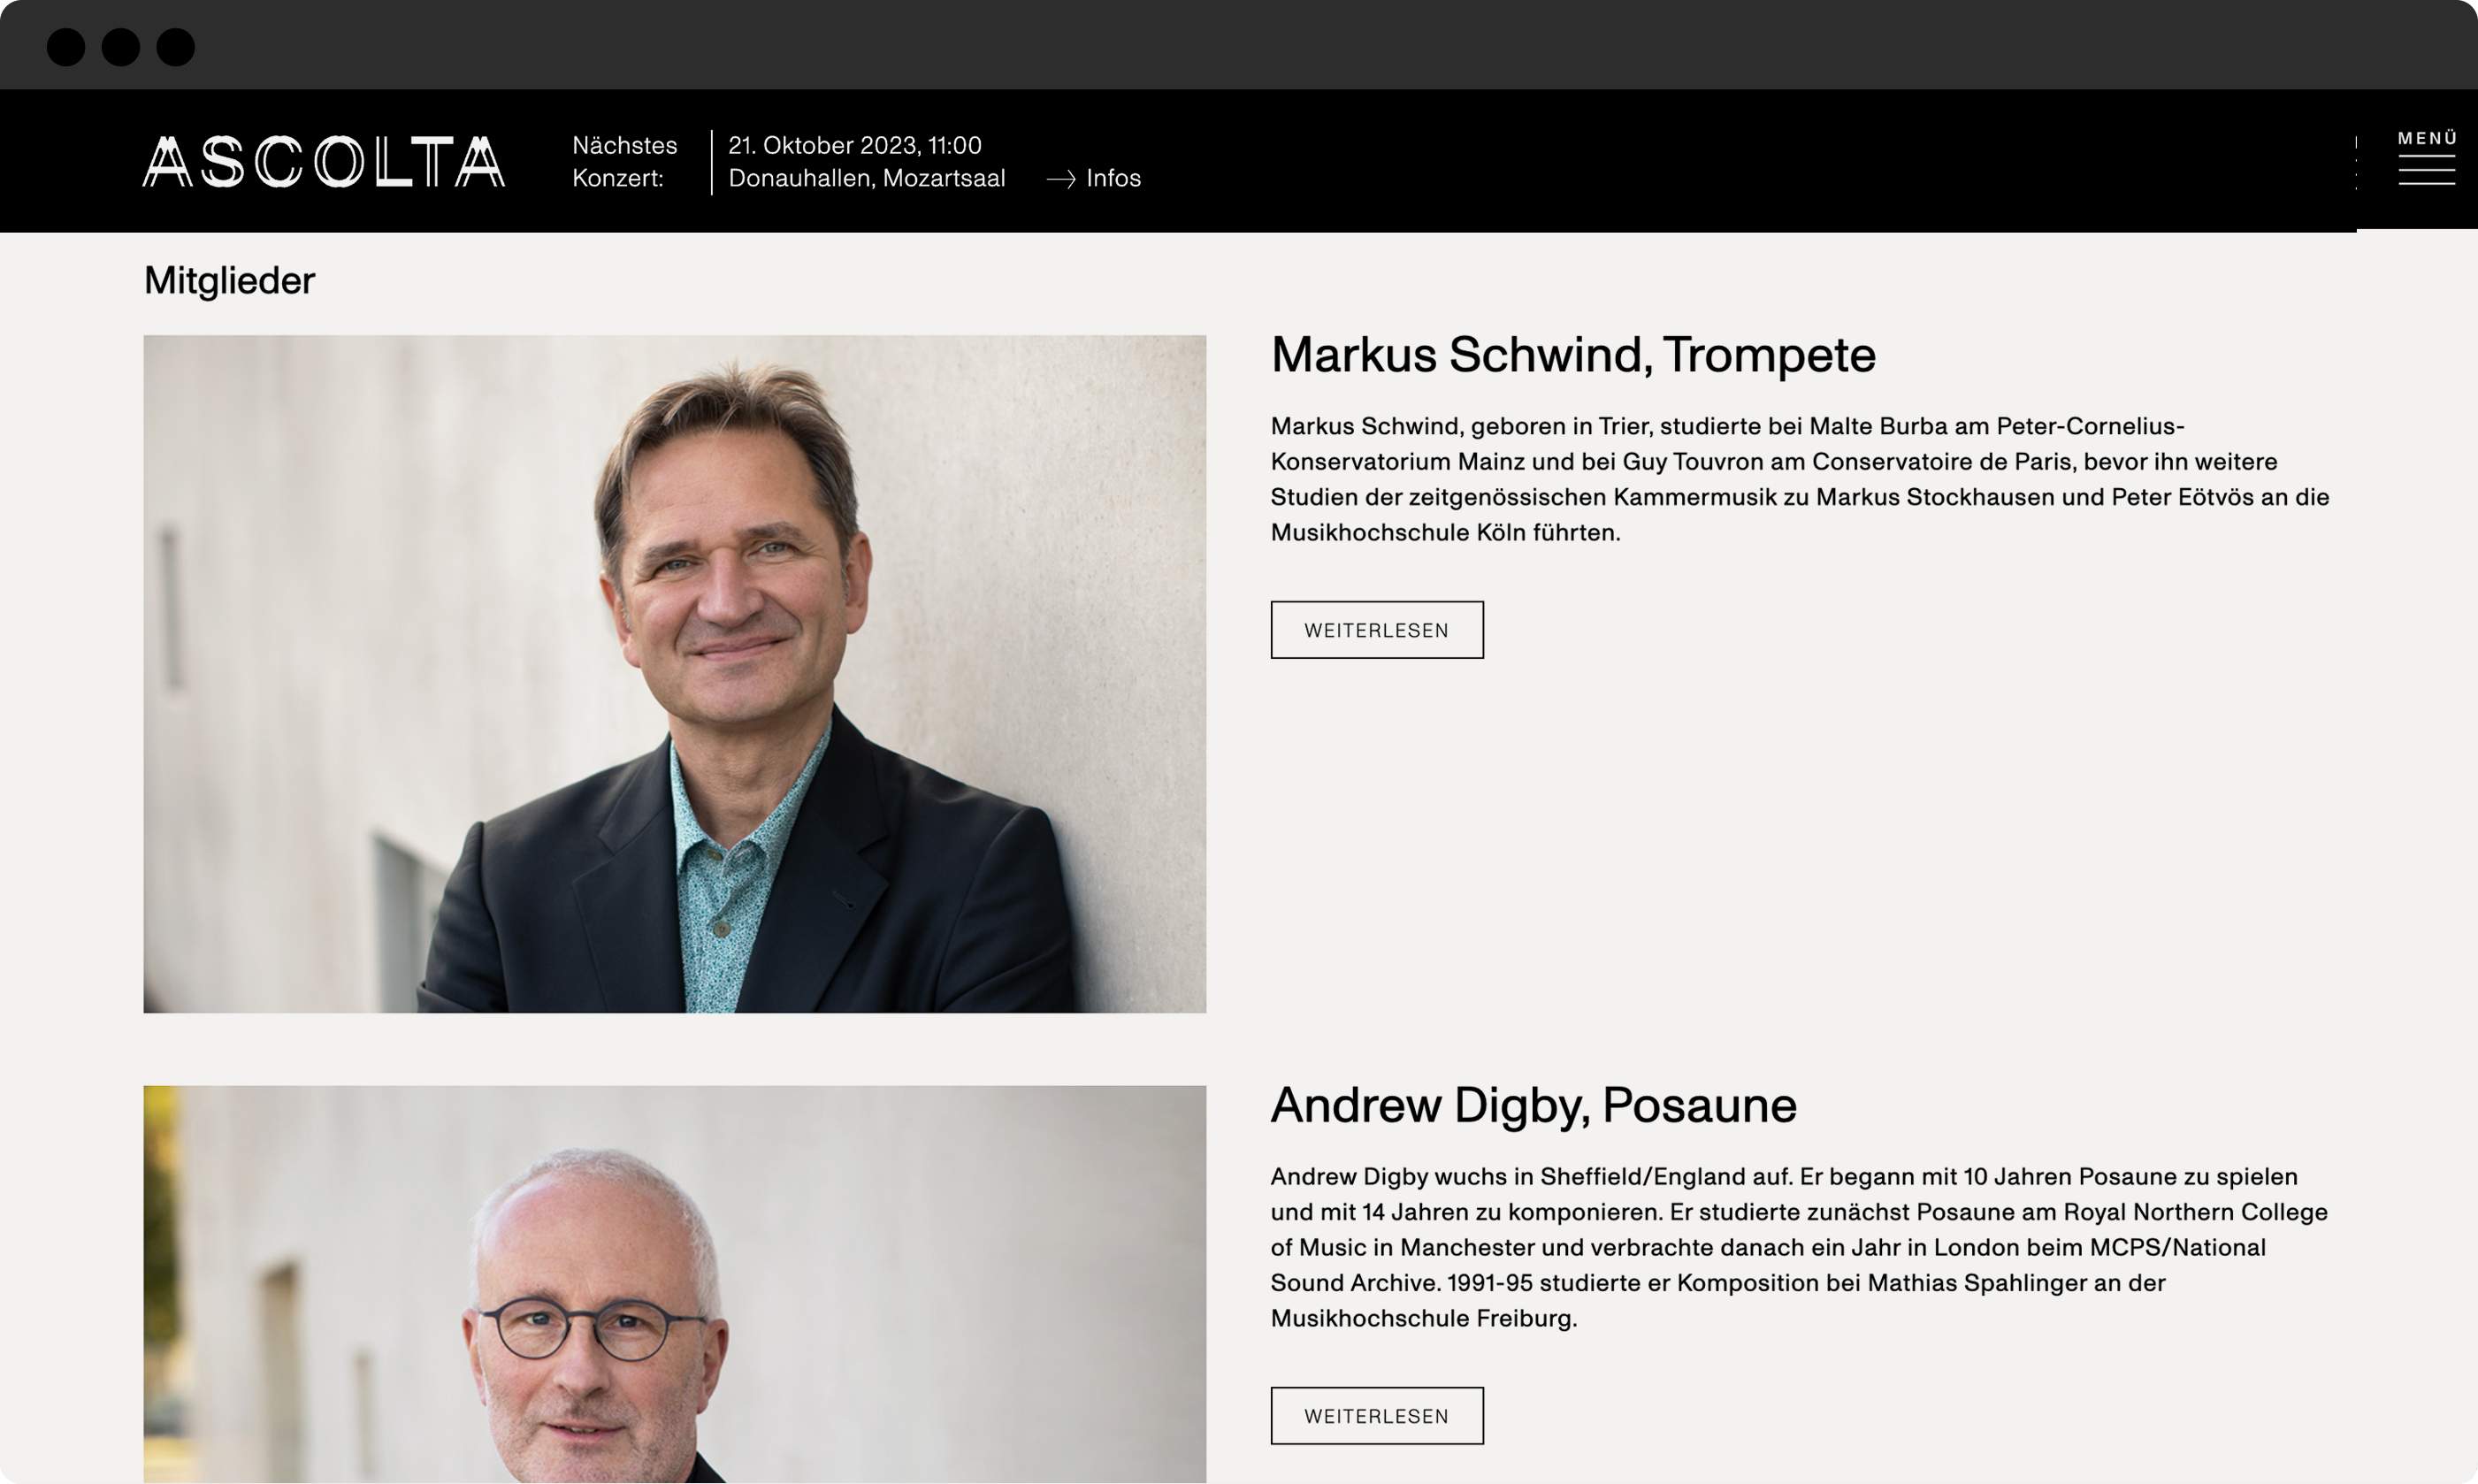Click the 'Donauhallen, Mozartsaal' venue text

(x=866, y=178)
